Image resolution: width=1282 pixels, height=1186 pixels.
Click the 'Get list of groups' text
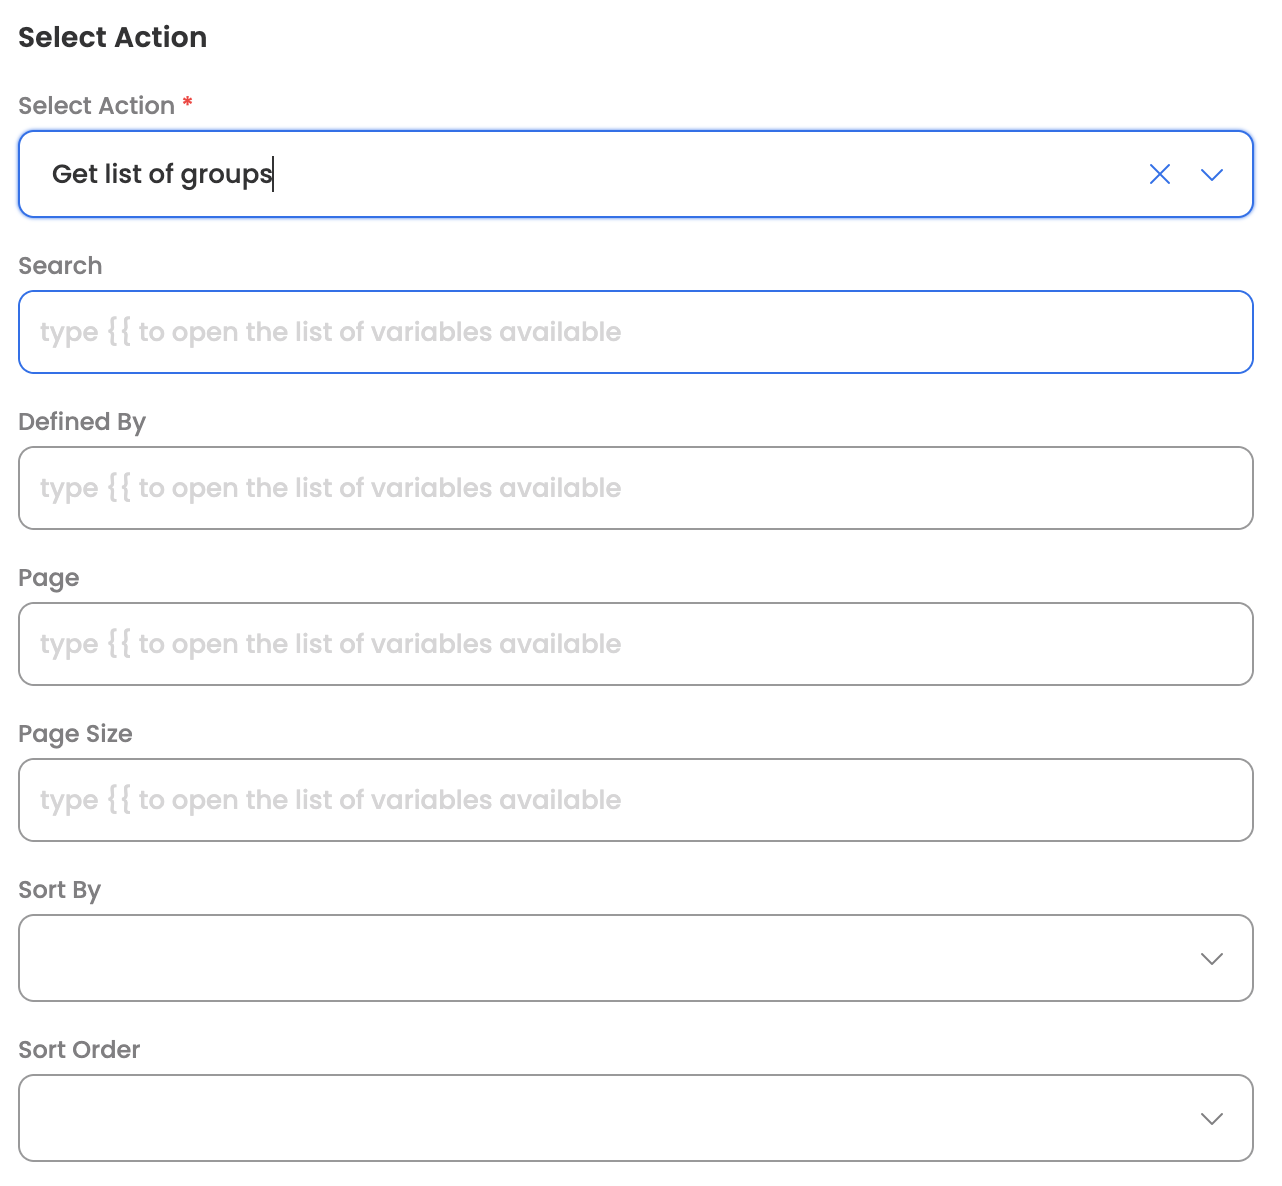(x=162, y=175)
